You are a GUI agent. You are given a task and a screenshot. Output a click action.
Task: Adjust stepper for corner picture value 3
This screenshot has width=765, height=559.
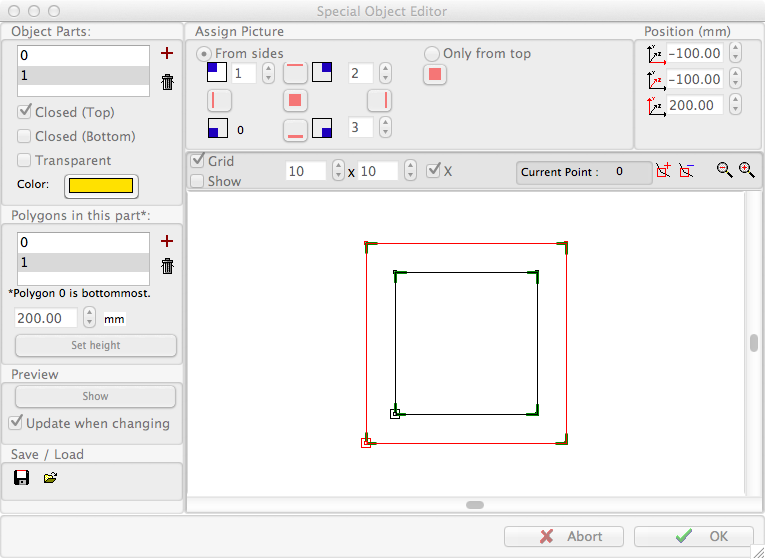(385, 128)
